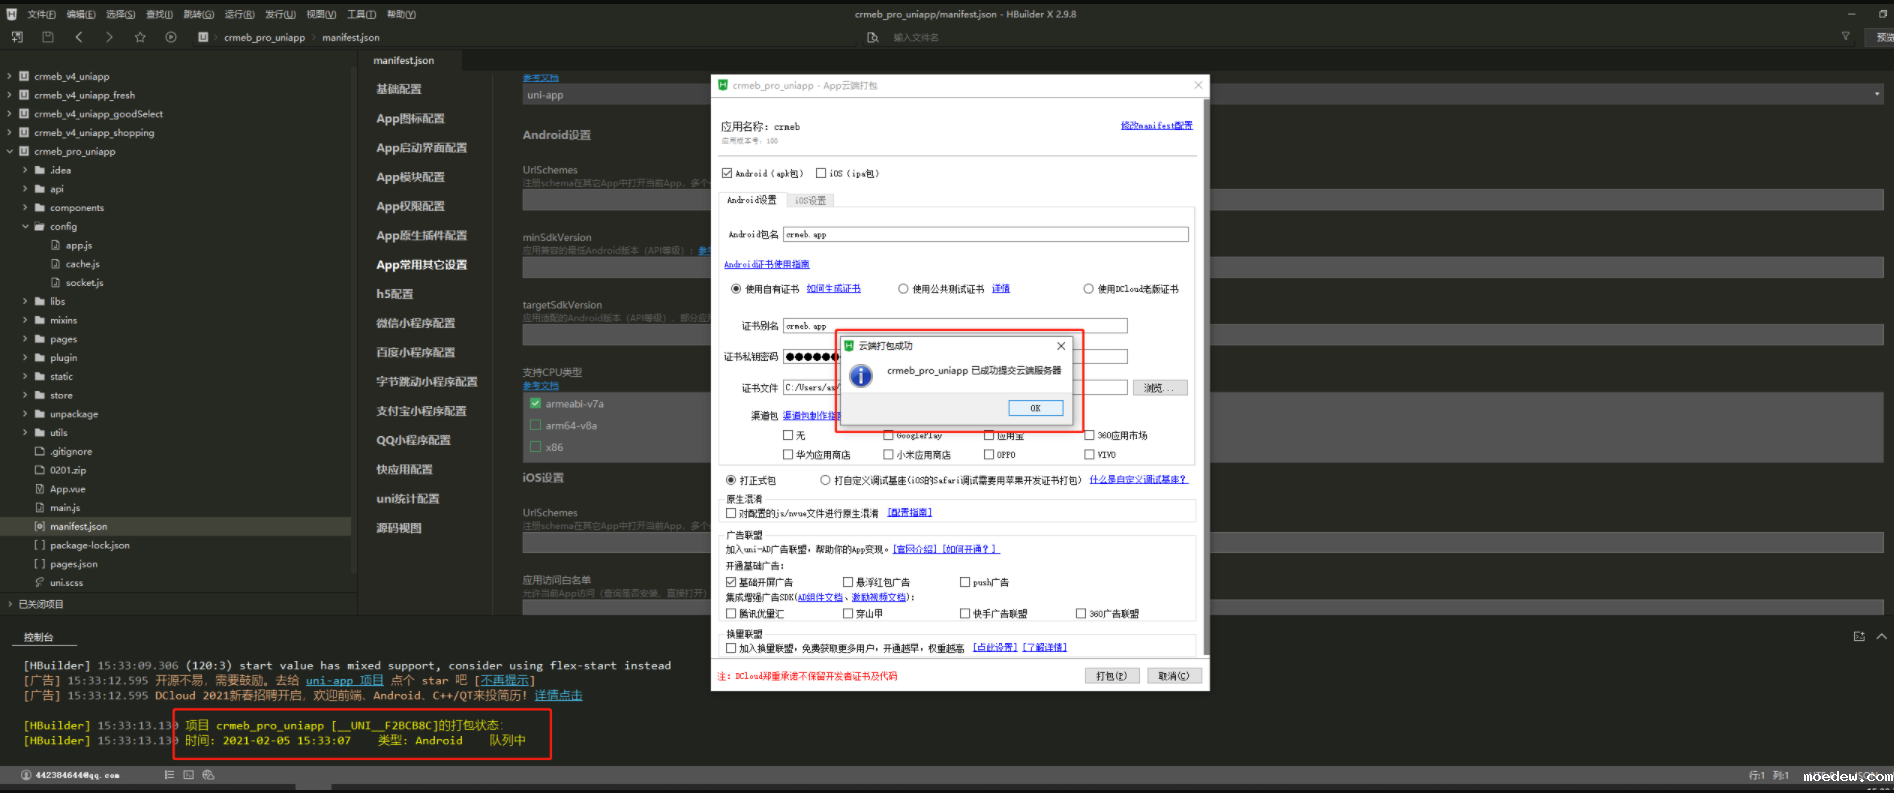Enable the arm64-v8a CPU checkbox
The height and width of the screenshot is (793, 1894).
point(536,425)
